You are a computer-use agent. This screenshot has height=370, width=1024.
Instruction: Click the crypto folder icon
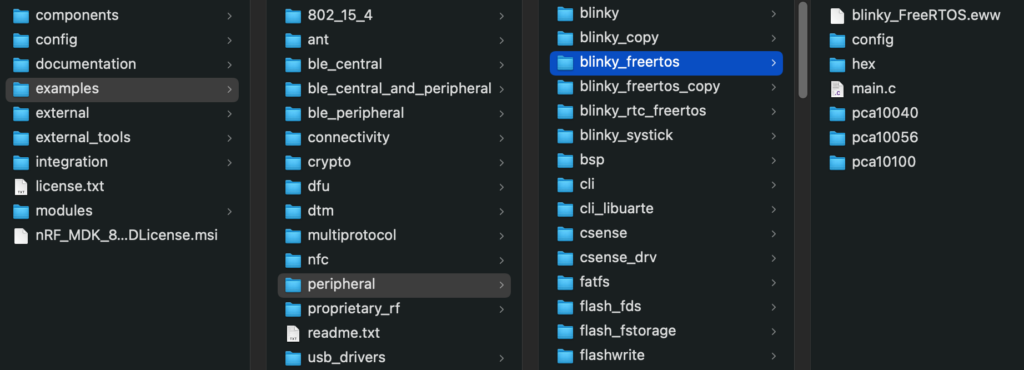293,162
